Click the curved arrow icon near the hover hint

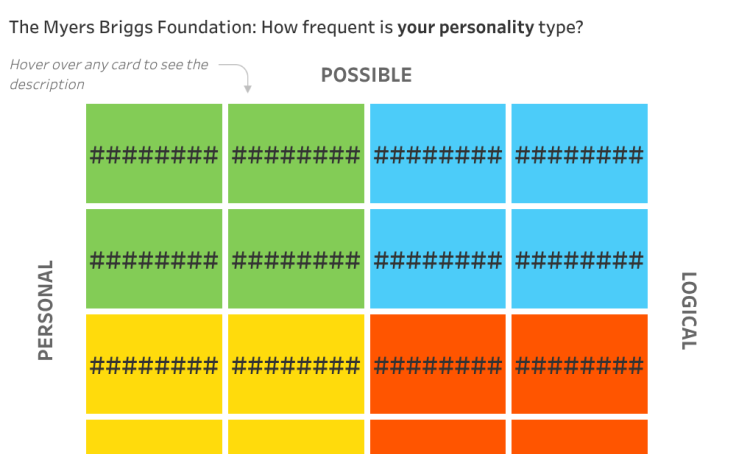point(237,77)
